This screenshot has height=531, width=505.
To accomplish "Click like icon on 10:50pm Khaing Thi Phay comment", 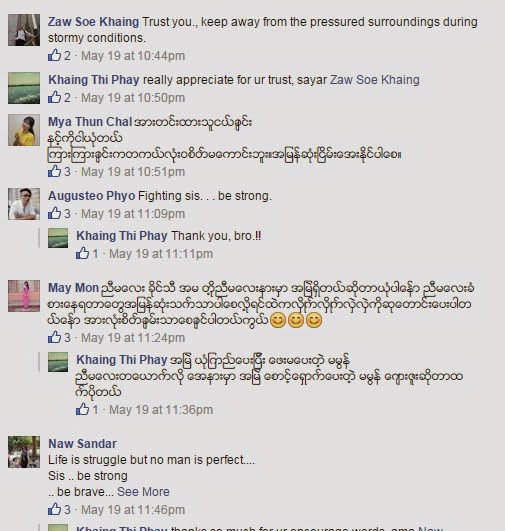I will click(55, 97).
